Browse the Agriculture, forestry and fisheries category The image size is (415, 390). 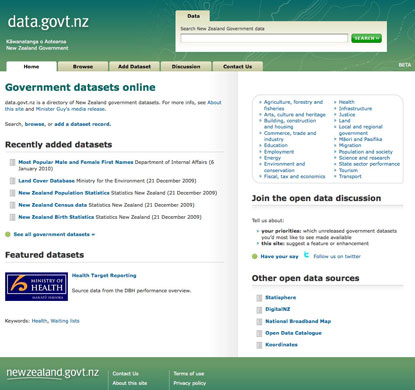click(293, 105)
